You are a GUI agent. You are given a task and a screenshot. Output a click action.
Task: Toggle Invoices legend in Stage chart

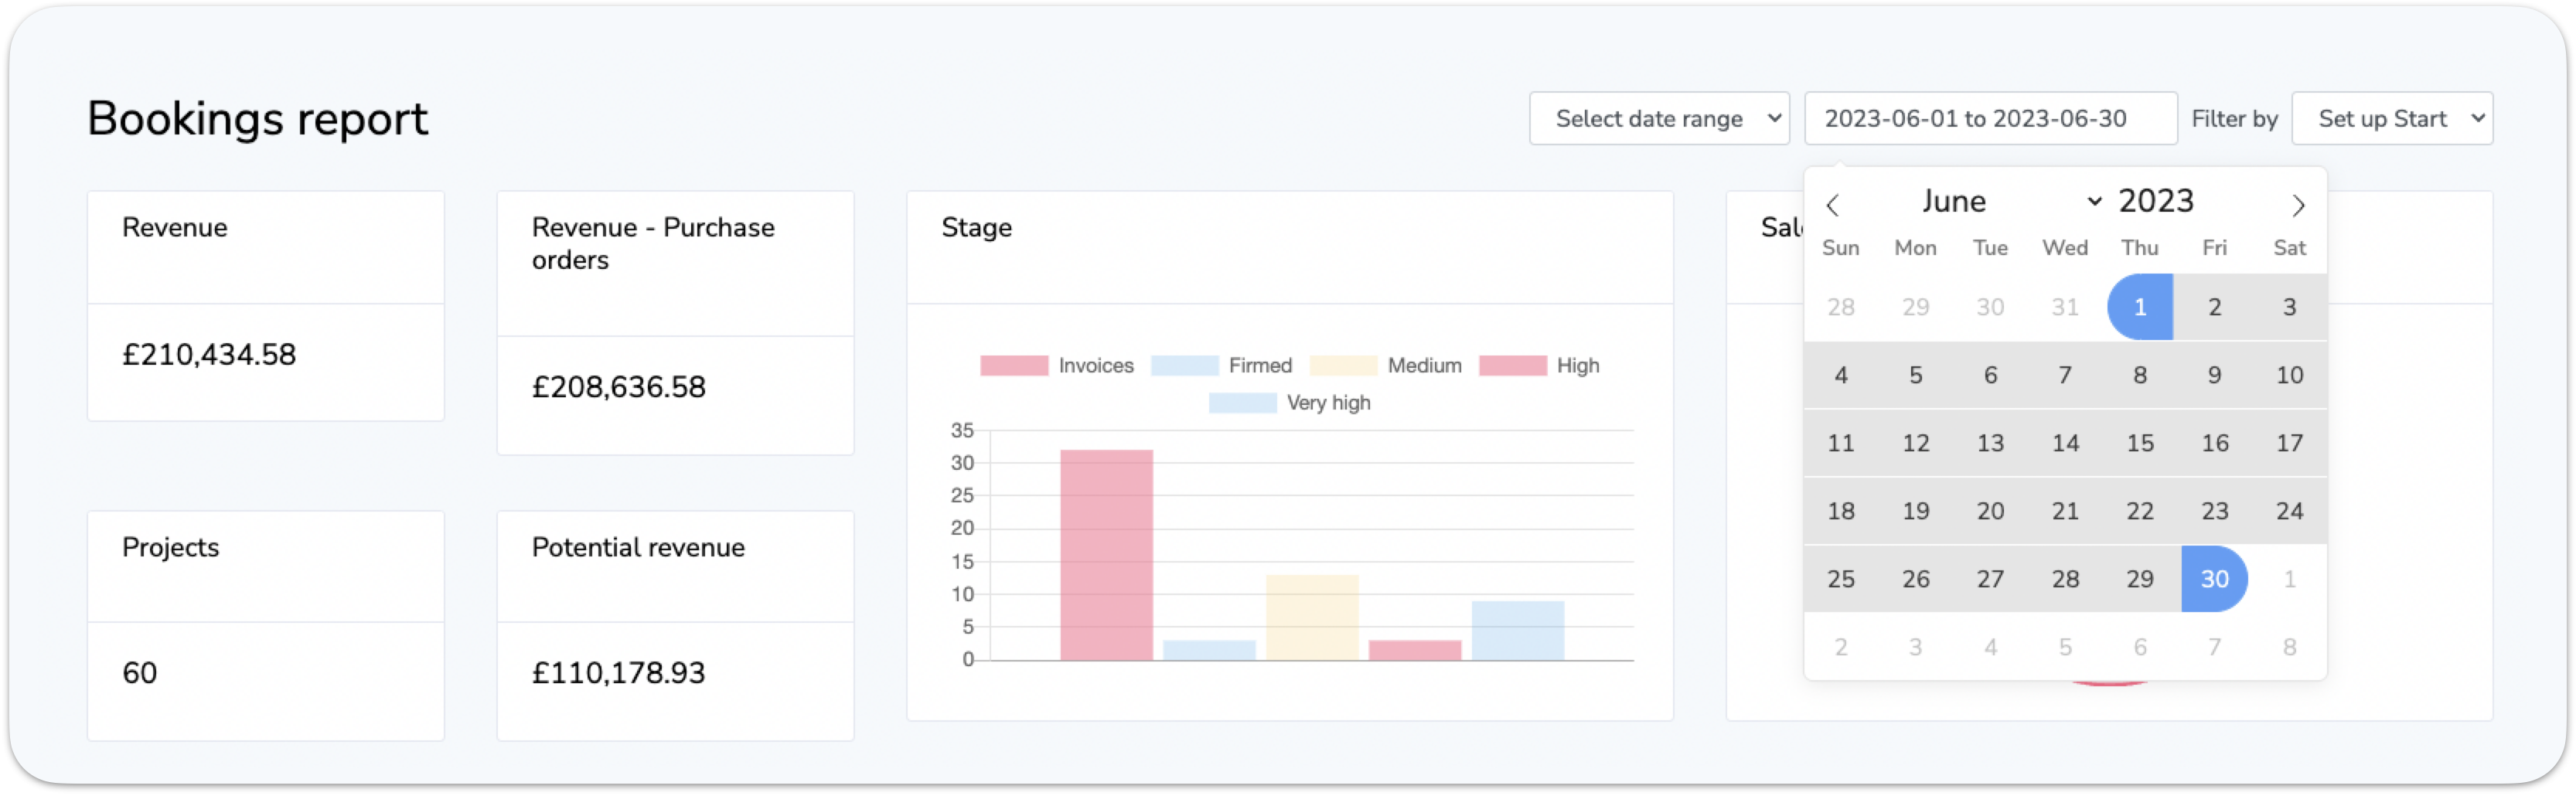tap(1056, 366)
